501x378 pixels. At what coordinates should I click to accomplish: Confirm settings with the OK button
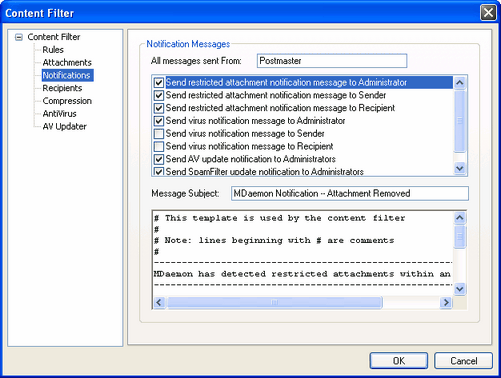pos(399,361)
